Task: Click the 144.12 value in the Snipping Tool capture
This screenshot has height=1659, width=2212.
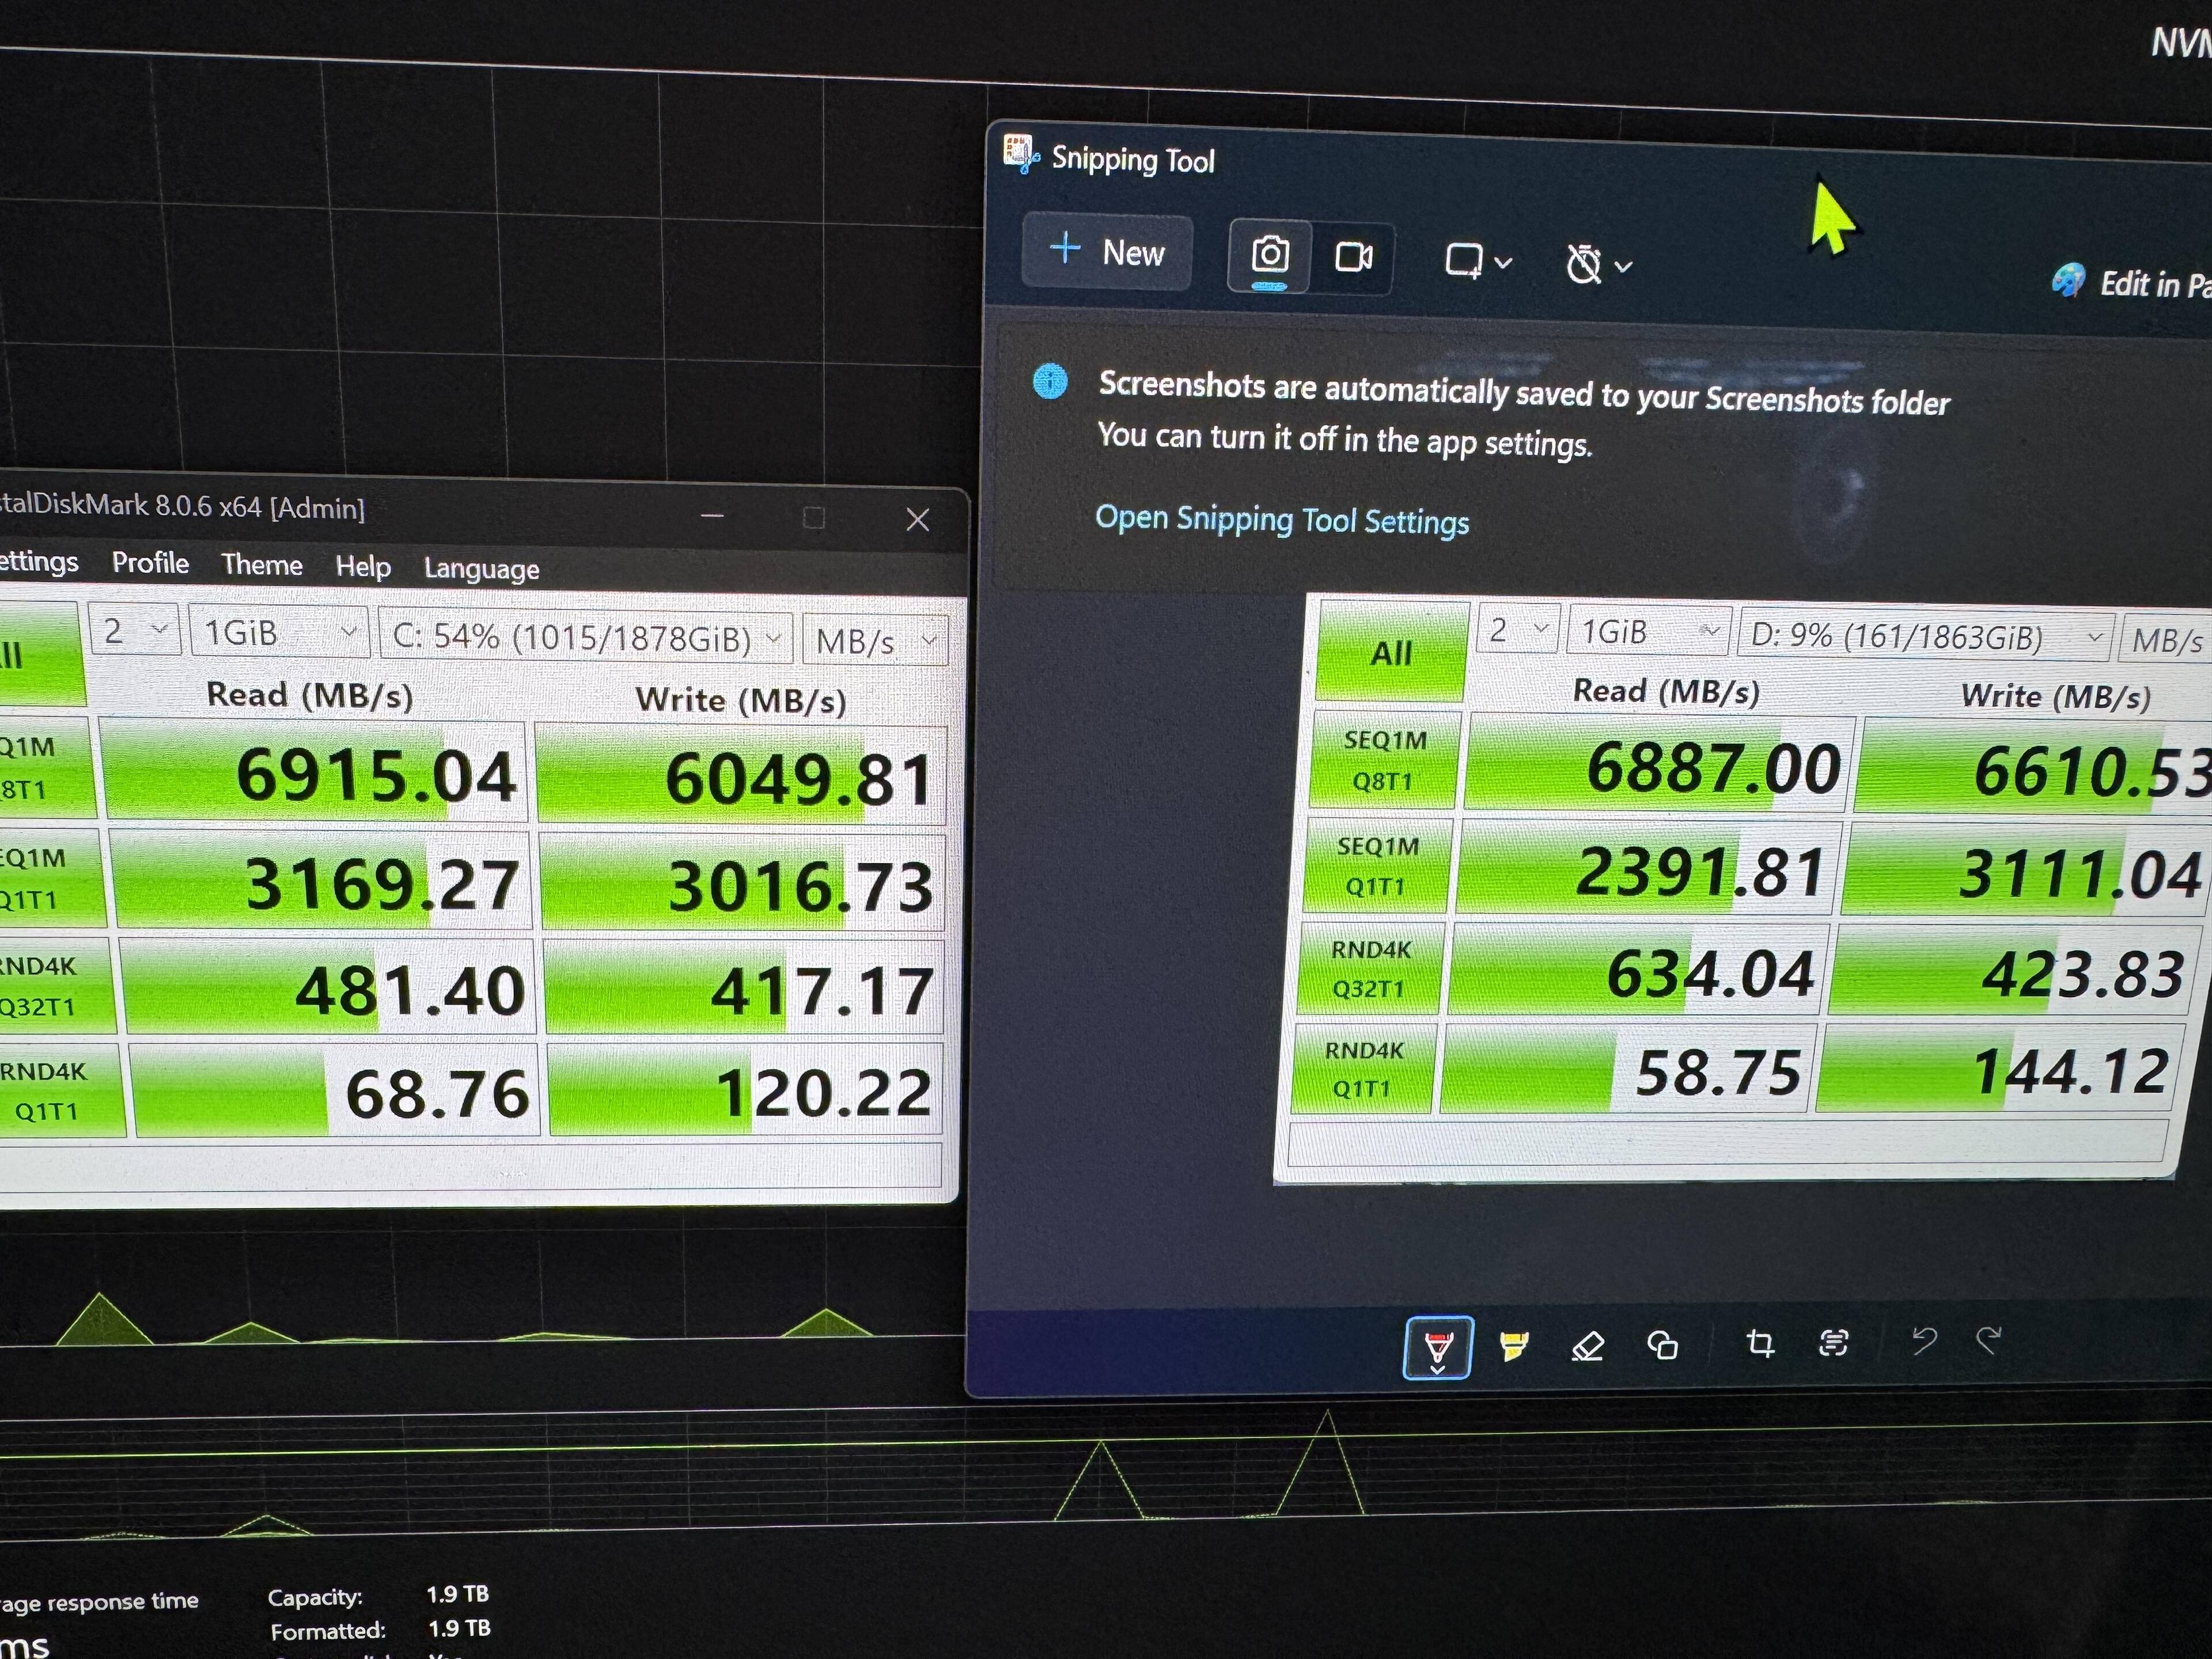Action: pos(2070,1071)
